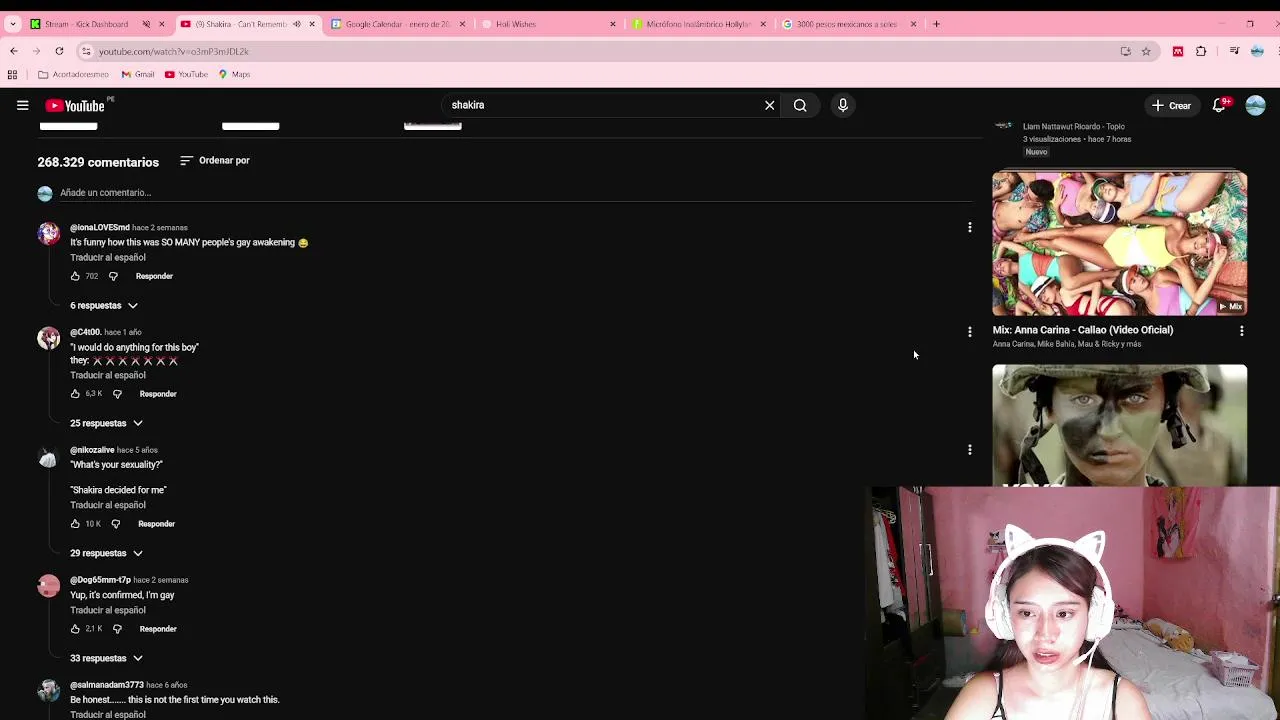This screenshot has height=720, width=1280.
Task: Run the search with the magnifier button
Action: click(800, 105)
